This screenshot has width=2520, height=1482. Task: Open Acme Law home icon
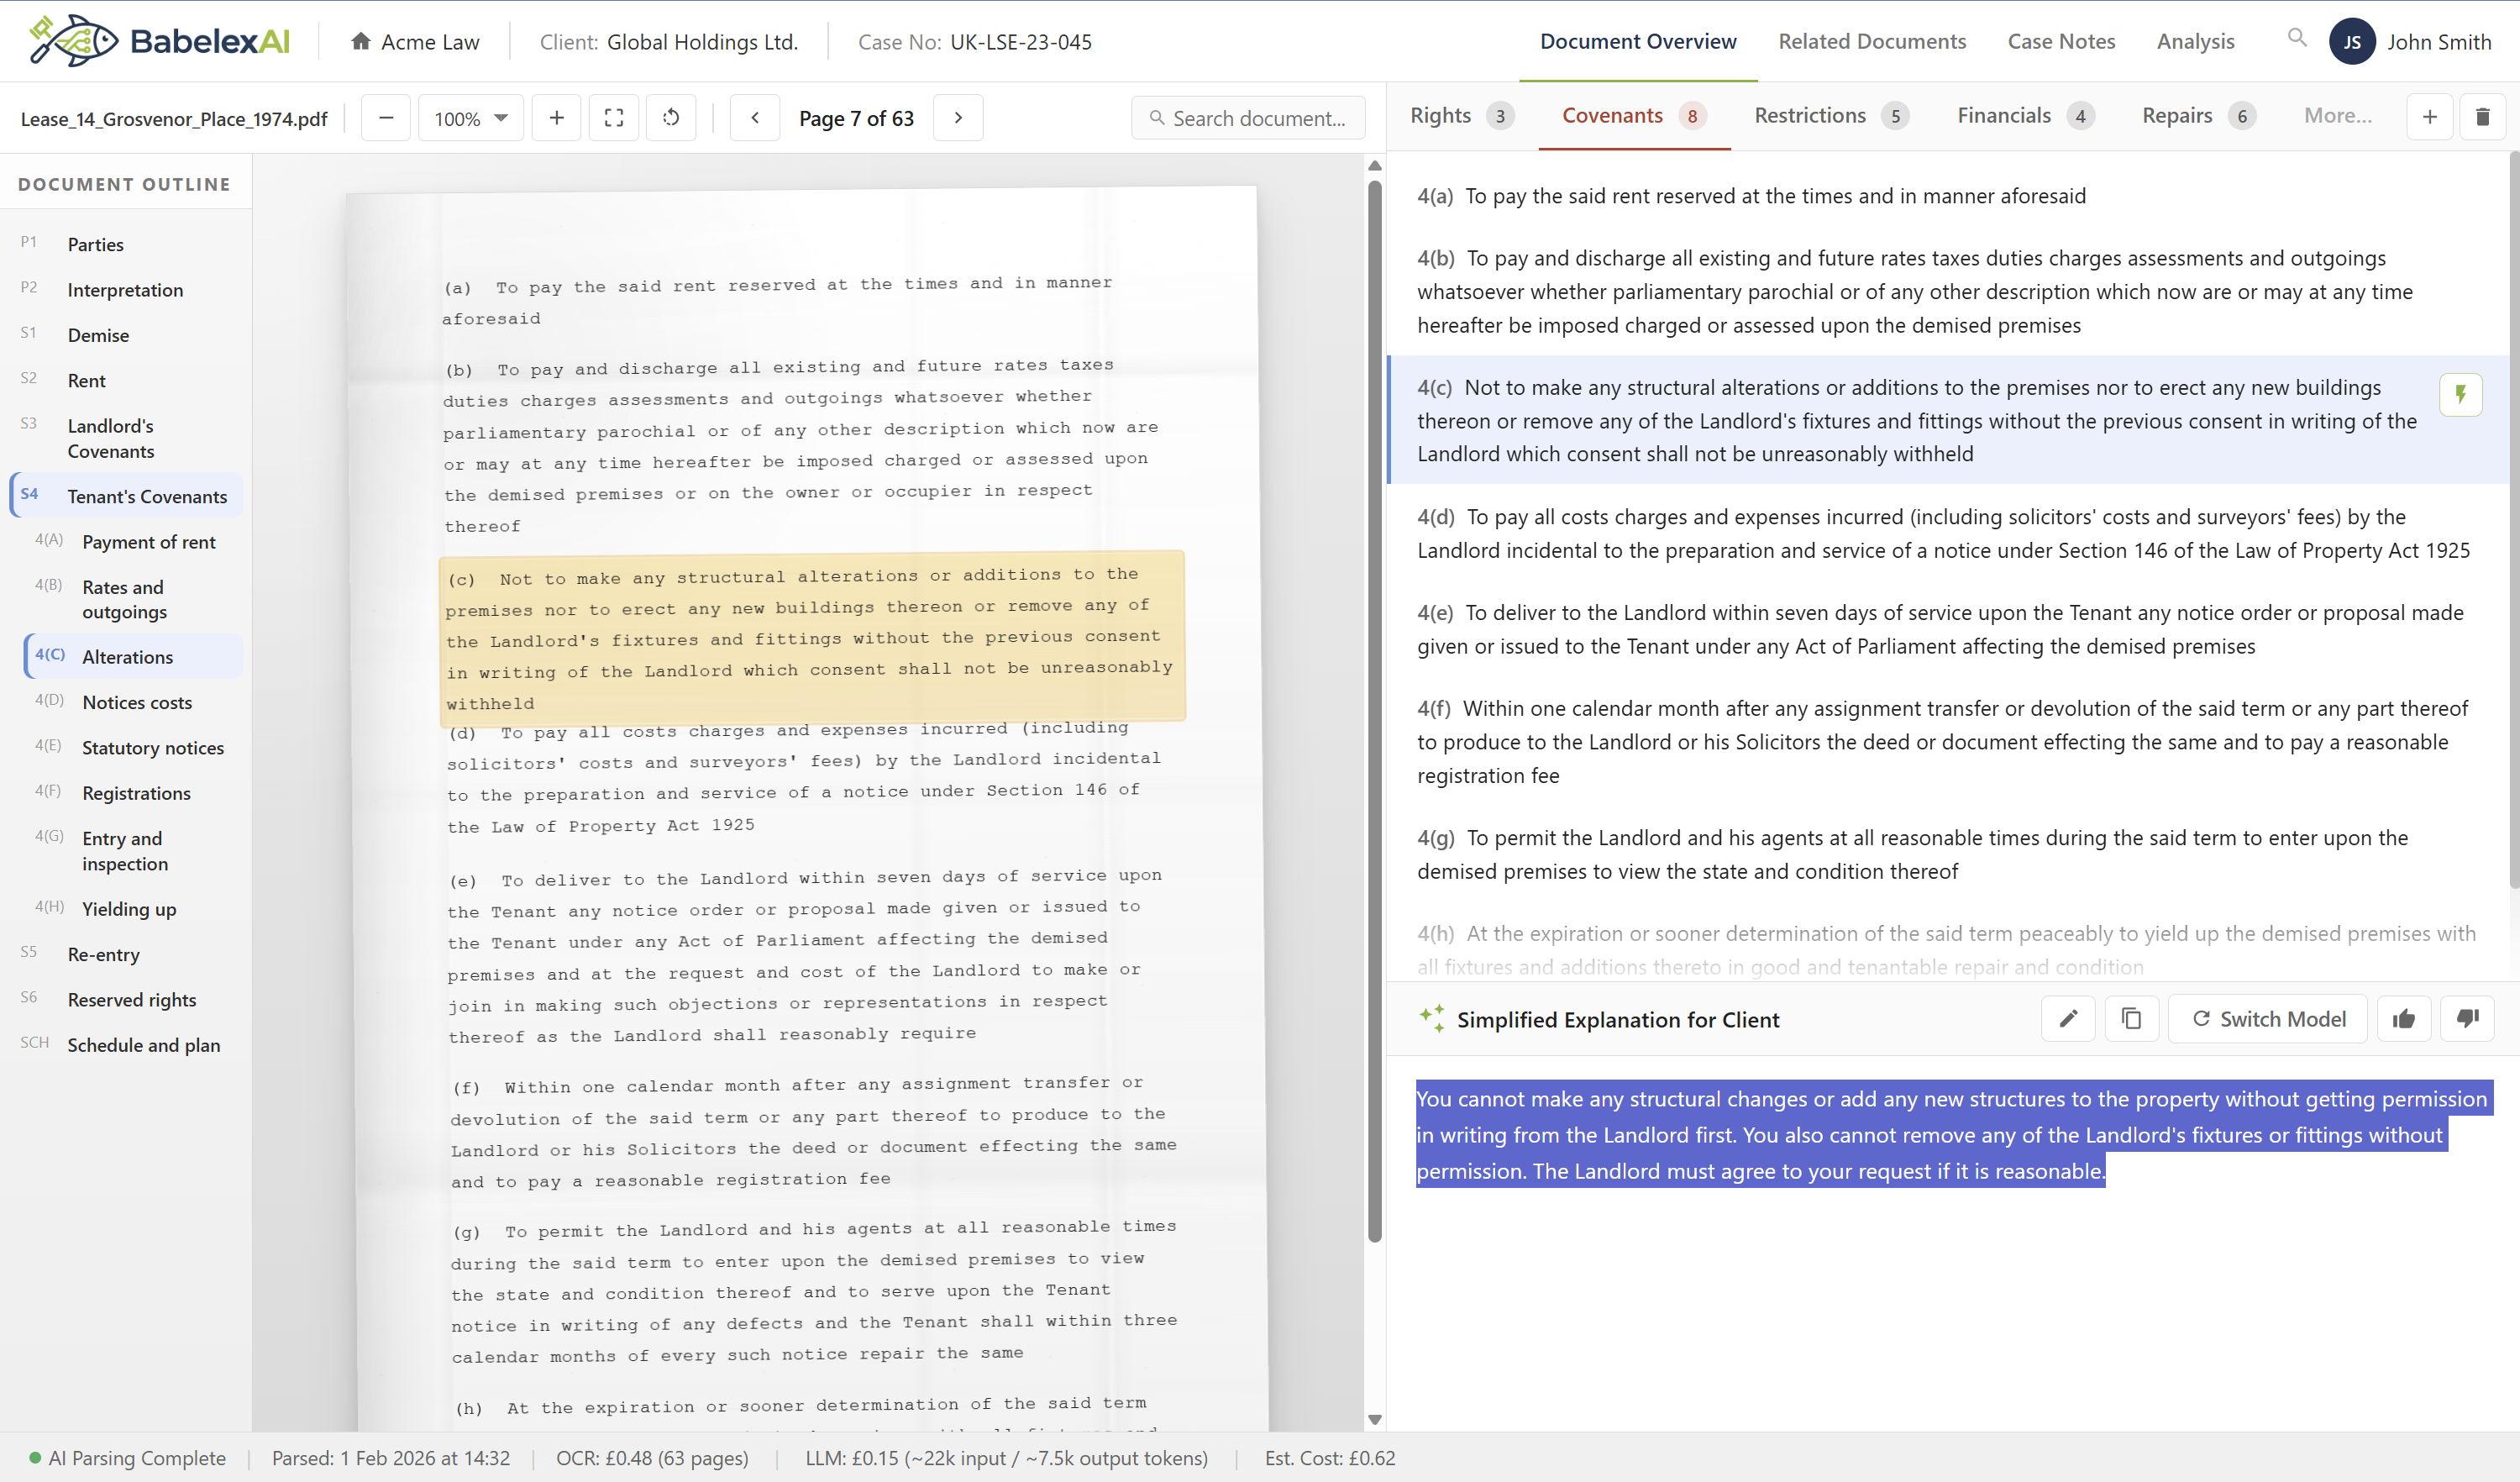tap(361, 41)
